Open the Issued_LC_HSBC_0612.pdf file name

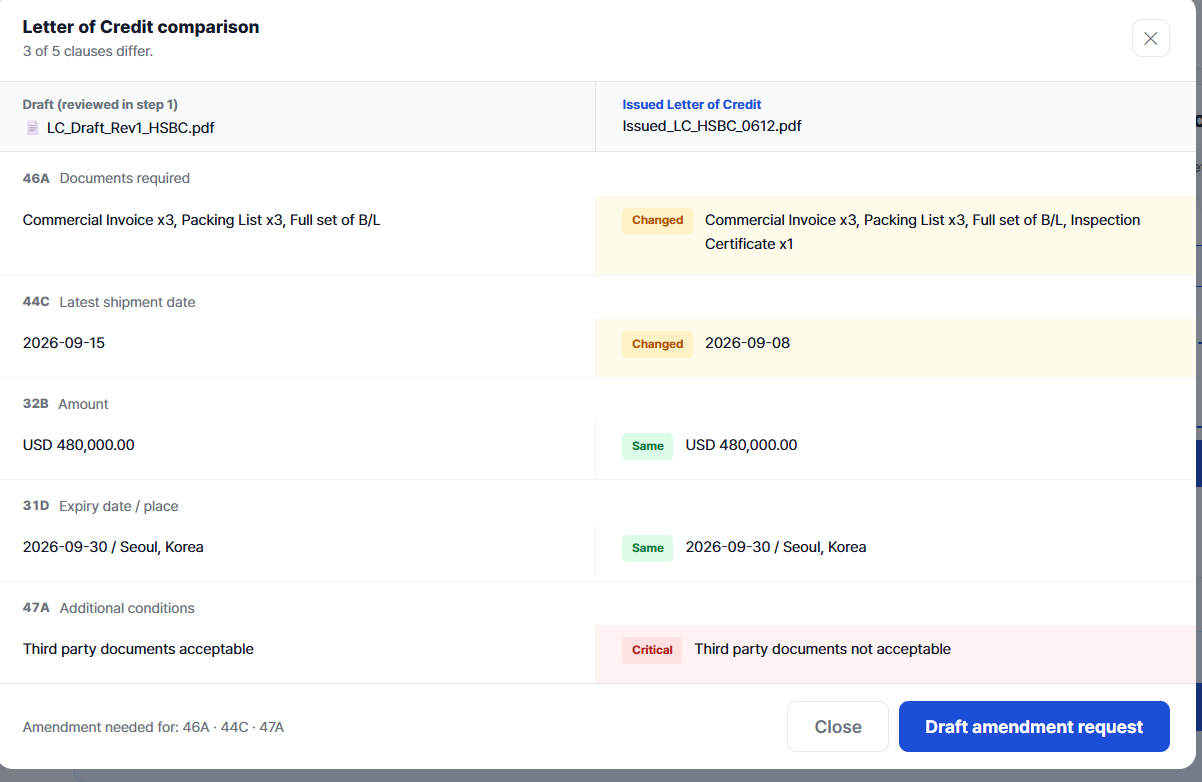tap(712, 126)
